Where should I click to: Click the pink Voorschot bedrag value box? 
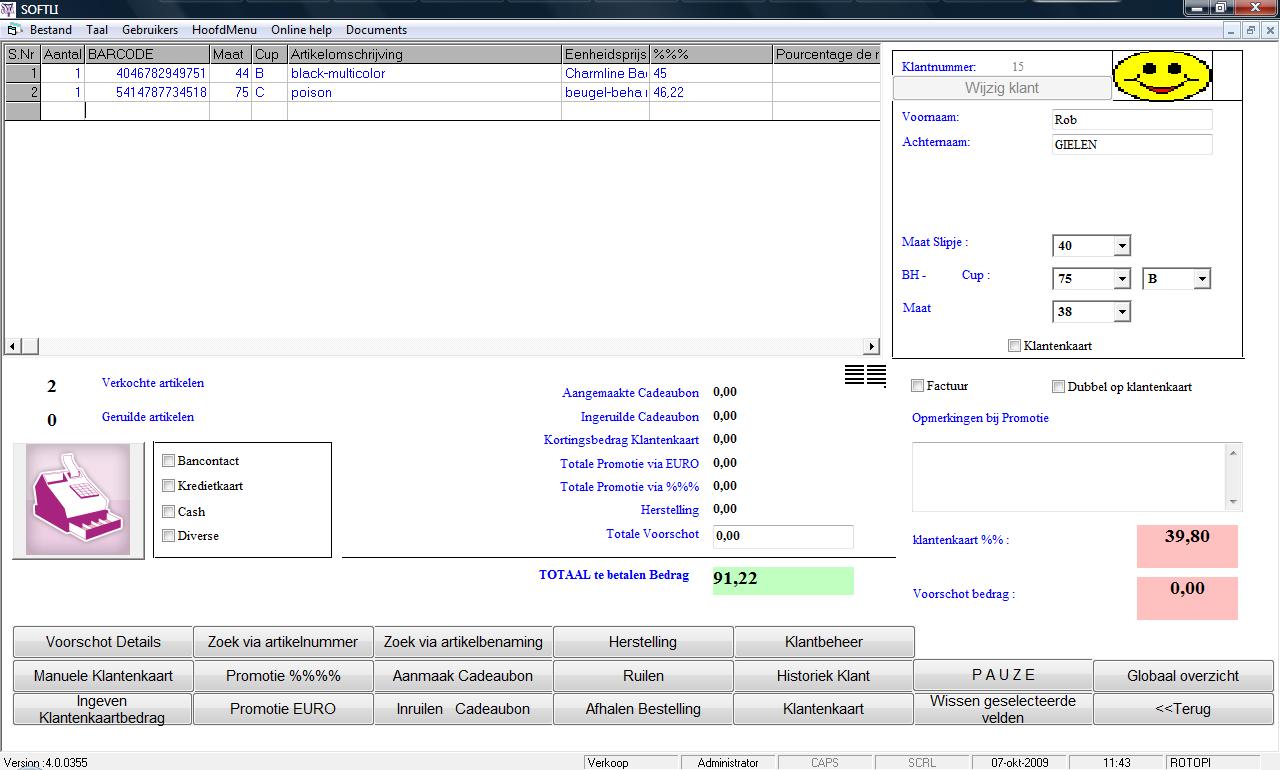coord(1187,598)
